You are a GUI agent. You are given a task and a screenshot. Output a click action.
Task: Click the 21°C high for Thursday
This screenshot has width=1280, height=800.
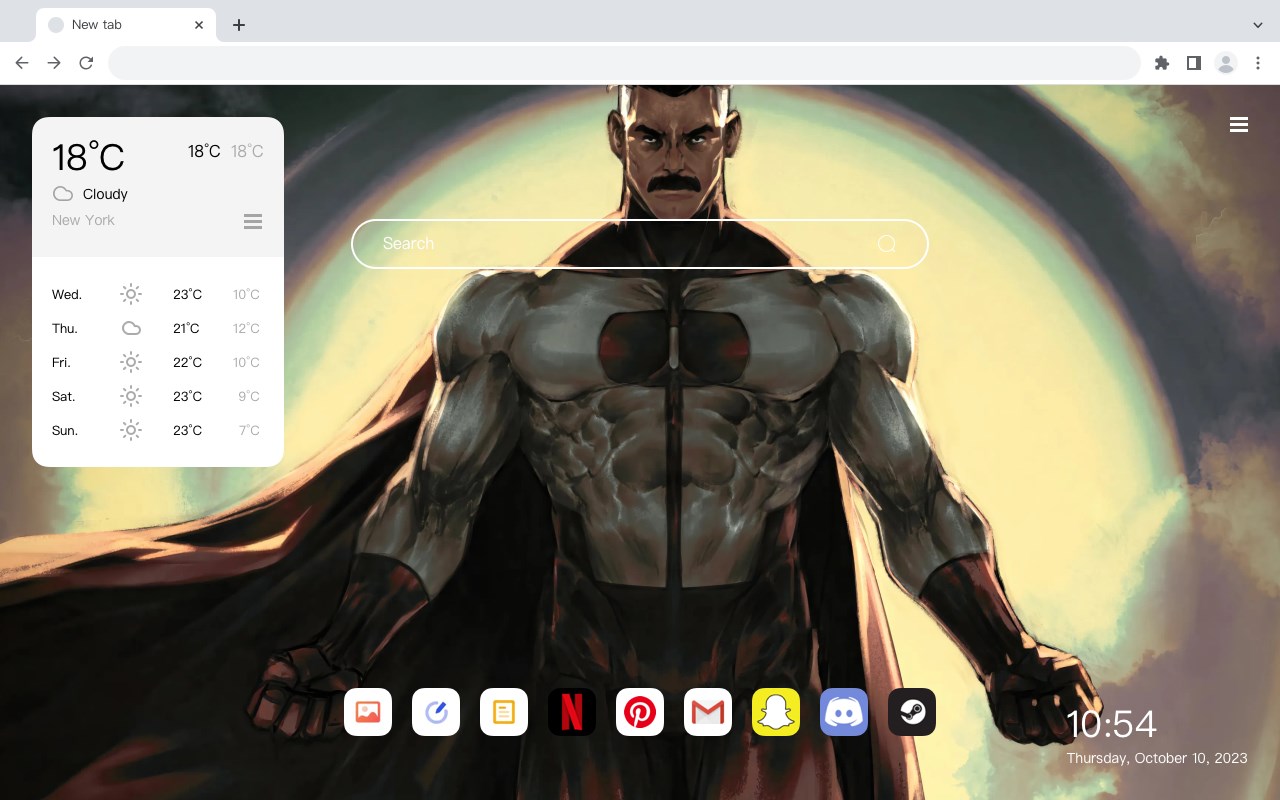coord(186,328)
